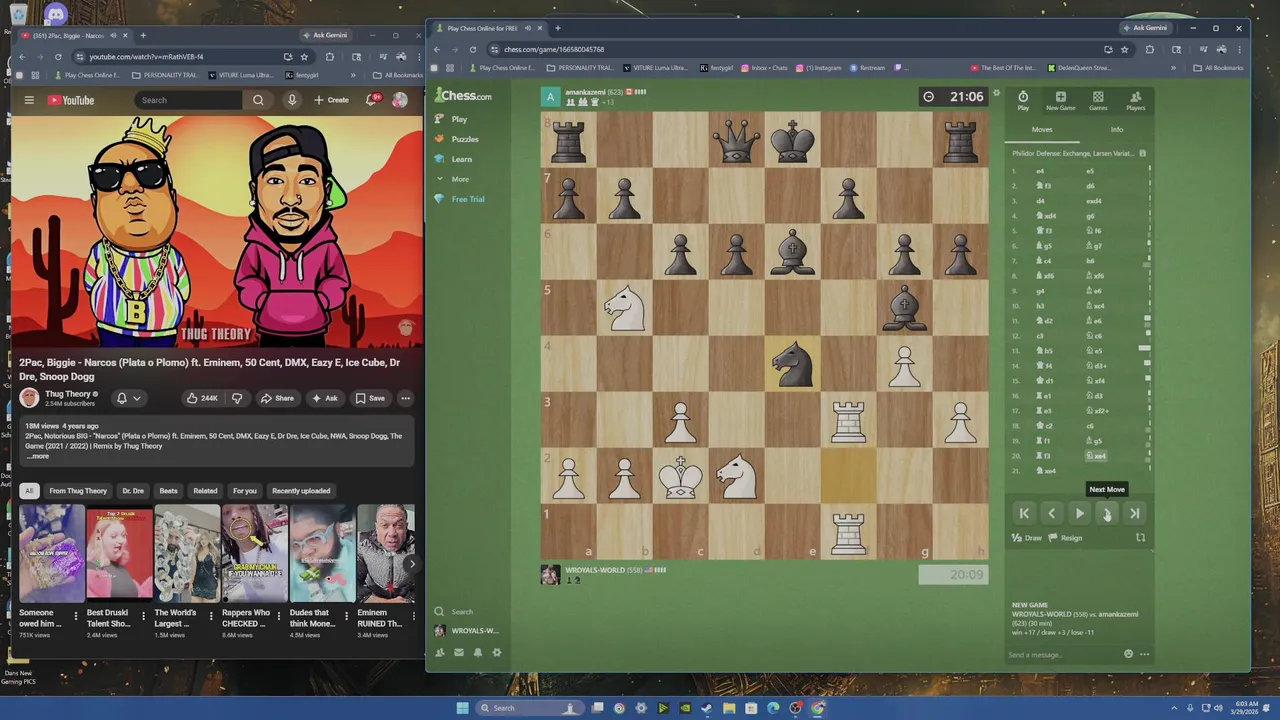This screenshot has height=720, width=1280.
Task: Jump to the first move of the game
Action: (x=1024, y=513)
